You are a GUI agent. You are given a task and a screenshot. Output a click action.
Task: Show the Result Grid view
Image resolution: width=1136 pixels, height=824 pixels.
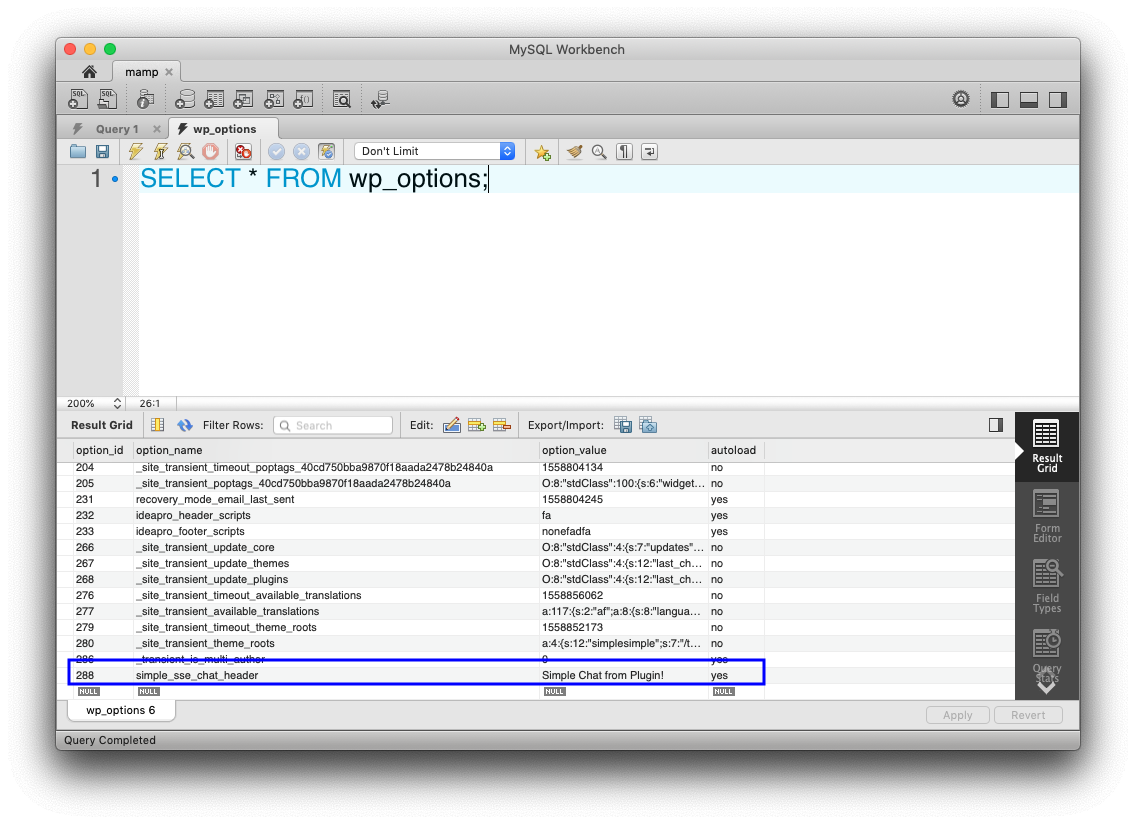pyautogui.click(x=1047, y=446)
